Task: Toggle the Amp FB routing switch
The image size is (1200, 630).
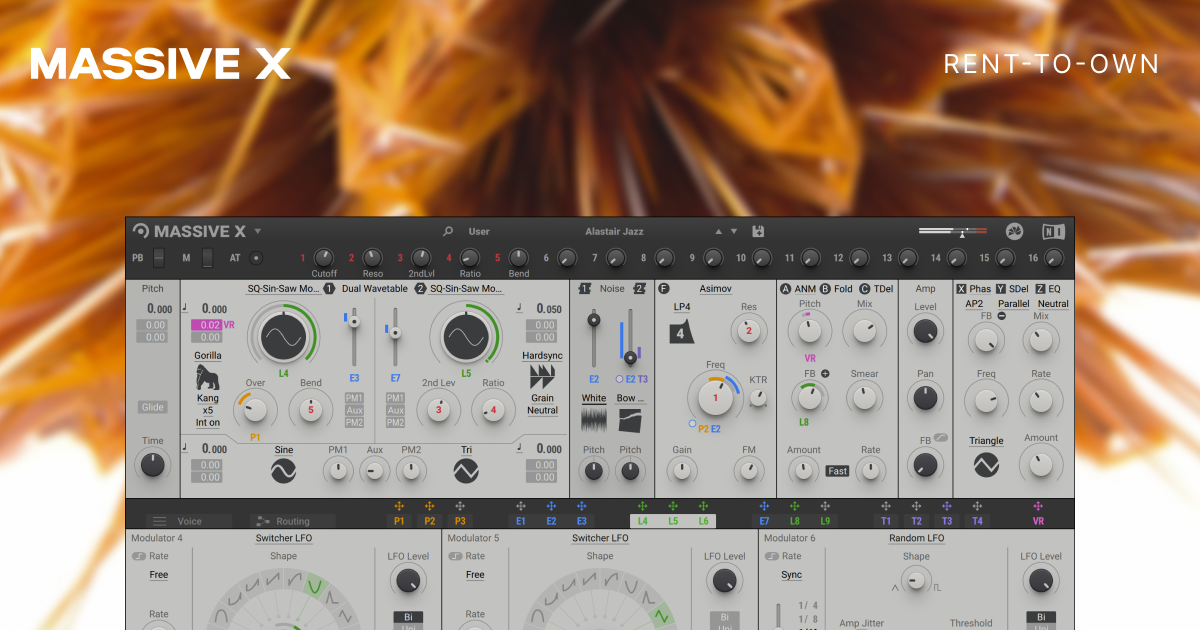Action: tap(942, 439)
